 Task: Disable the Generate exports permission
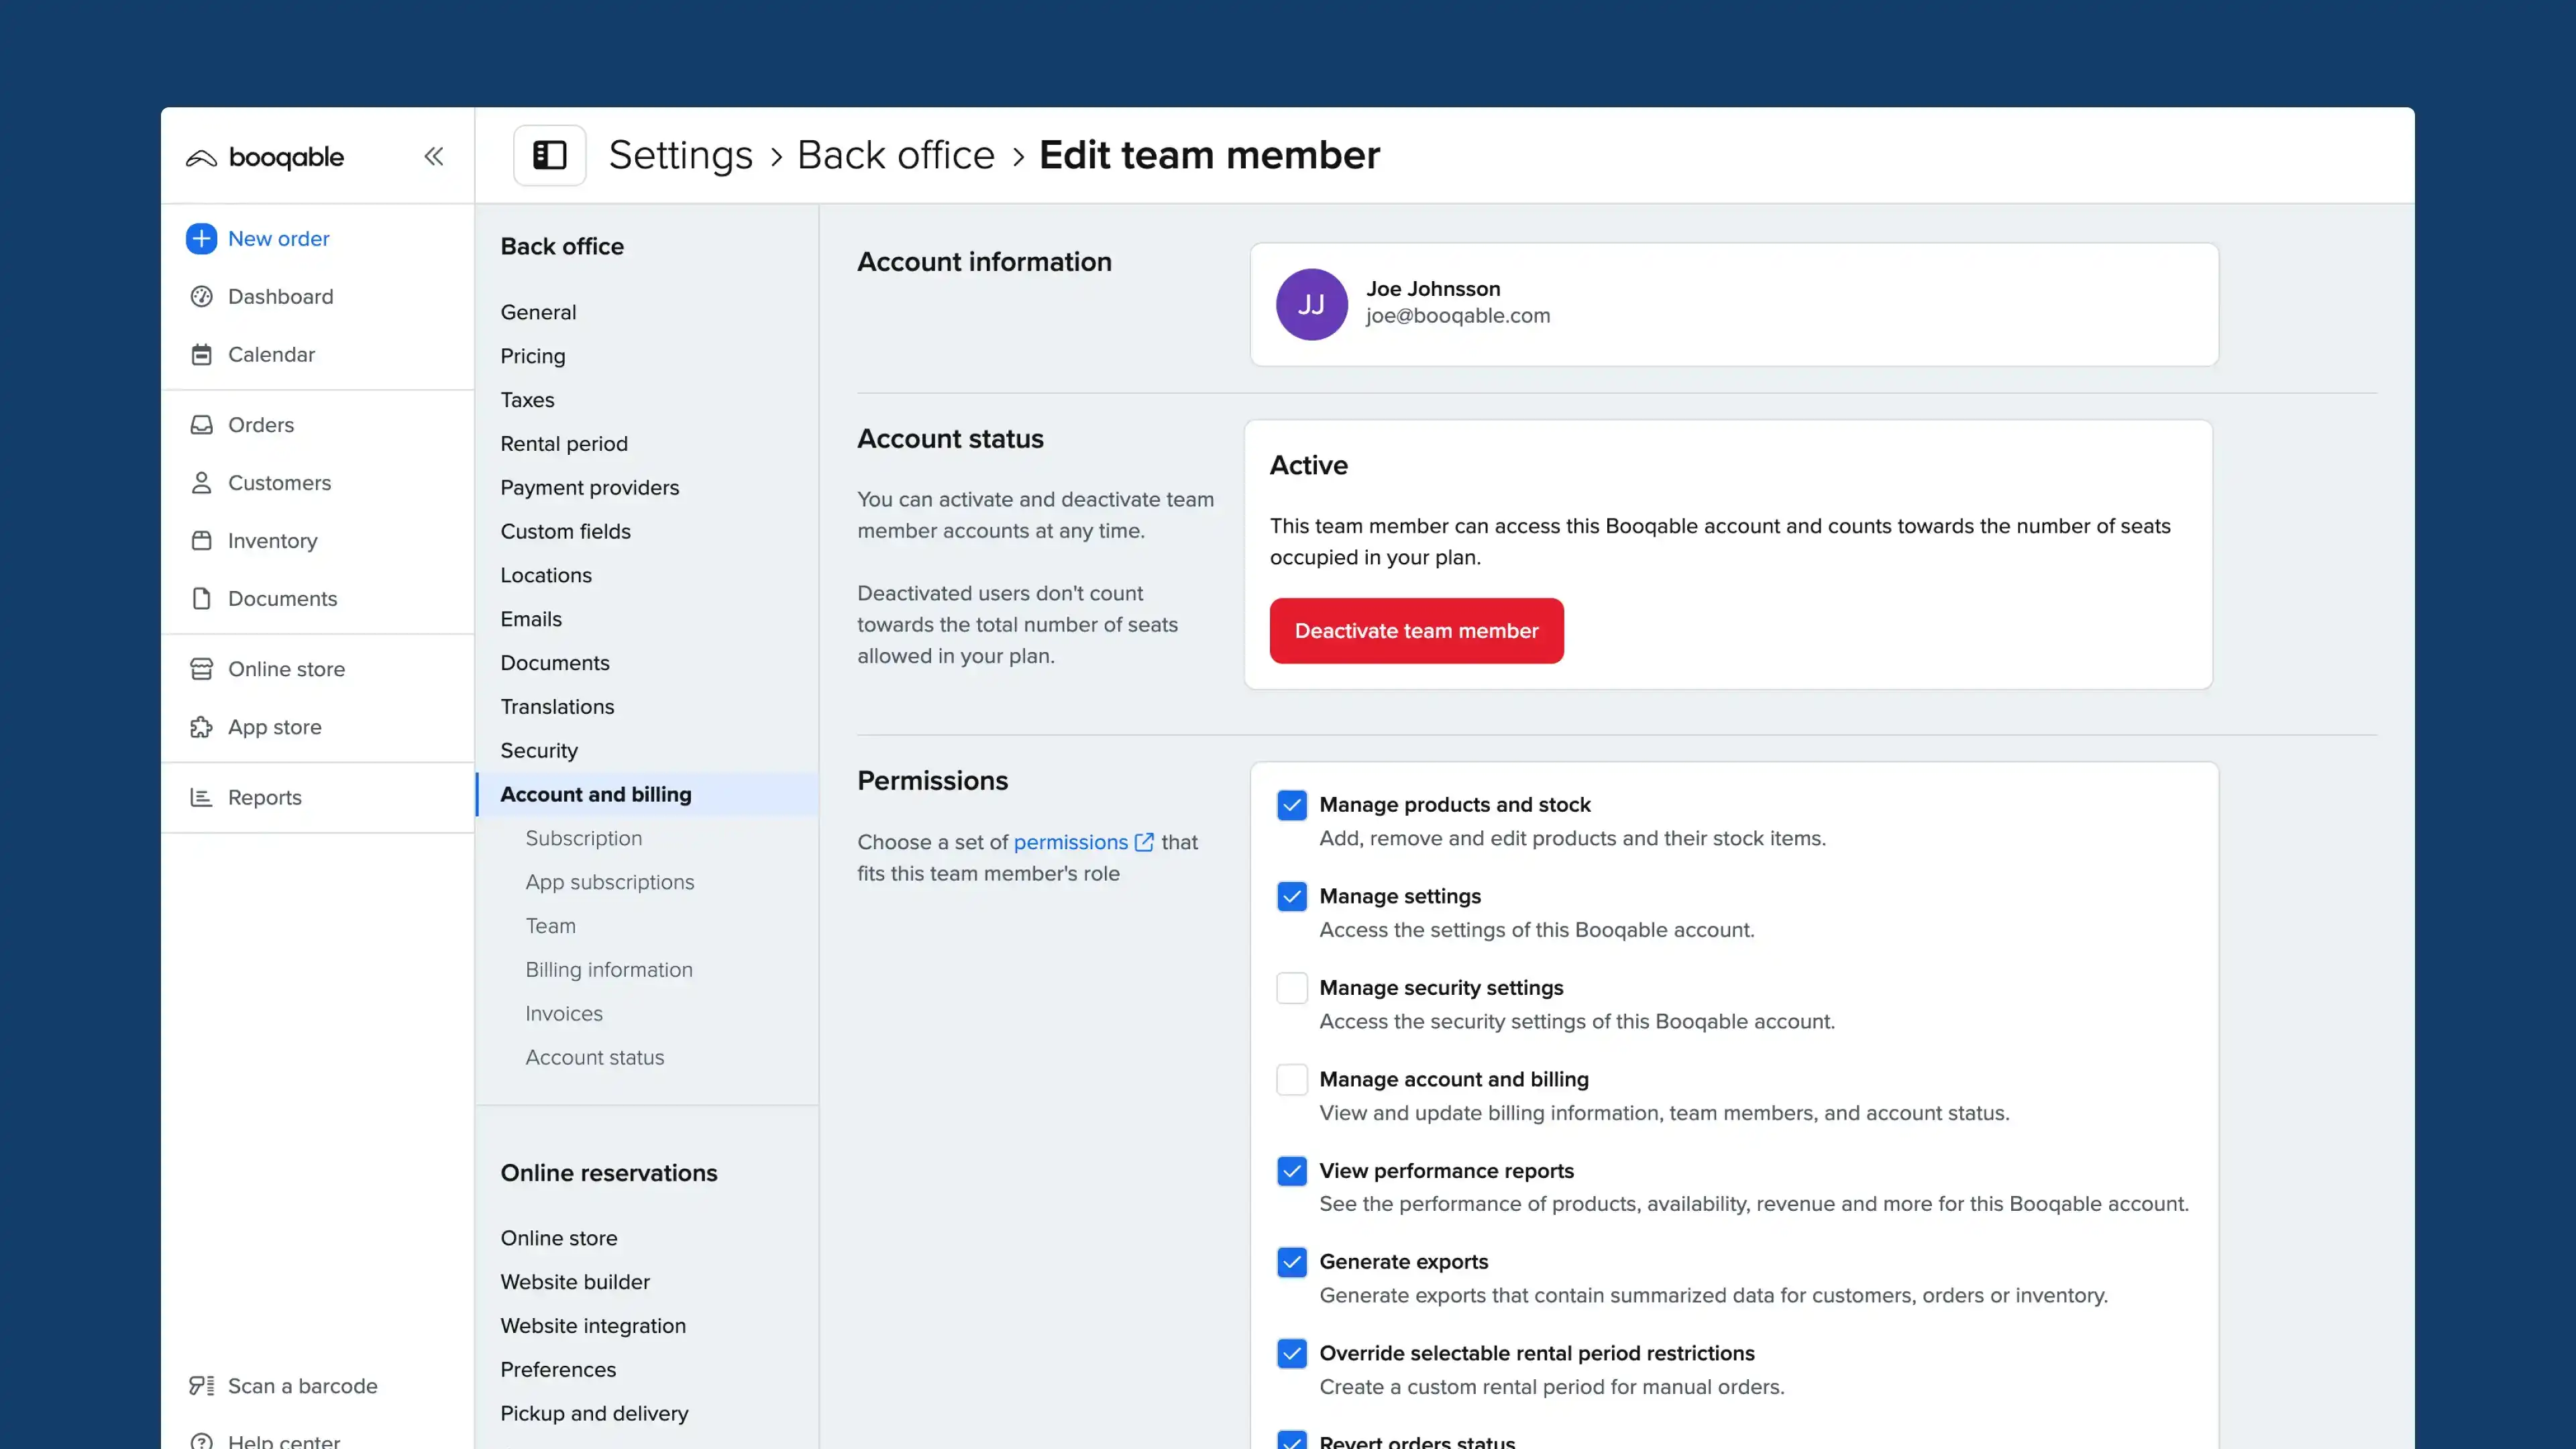click(x=1292, y=1262)
